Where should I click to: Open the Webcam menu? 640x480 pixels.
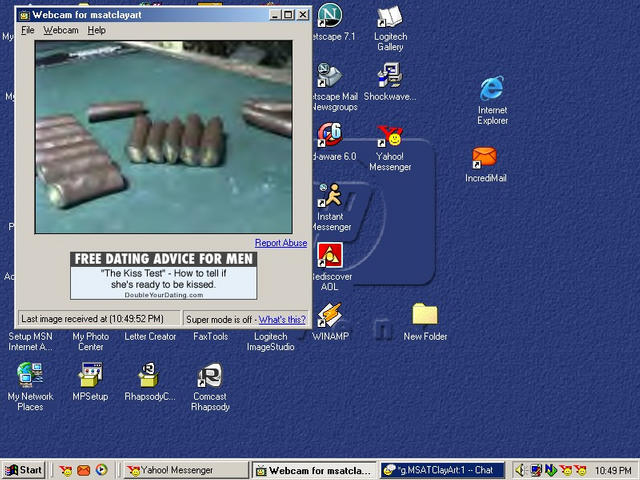point(61,30)
